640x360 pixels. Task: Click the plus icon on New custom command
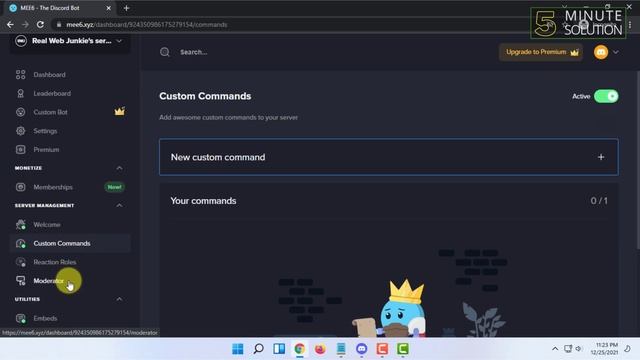pos(601,157)
